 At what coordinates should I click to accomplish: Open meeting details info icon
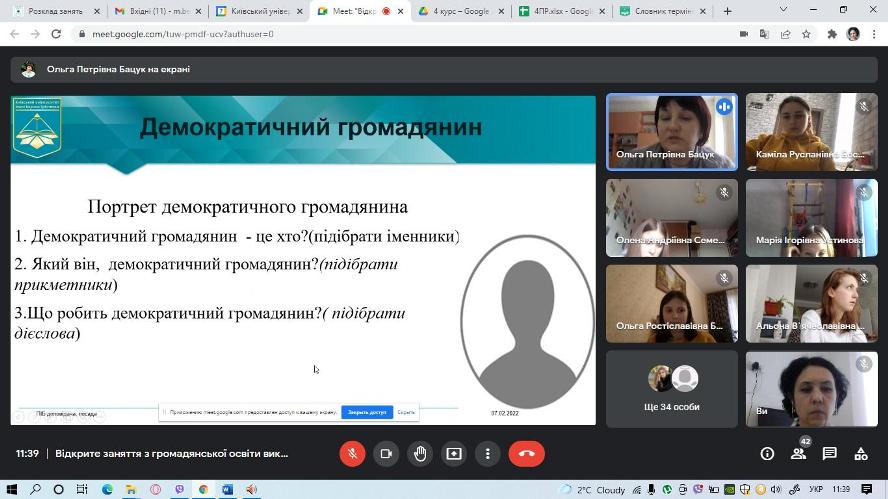tap(767, 454)
